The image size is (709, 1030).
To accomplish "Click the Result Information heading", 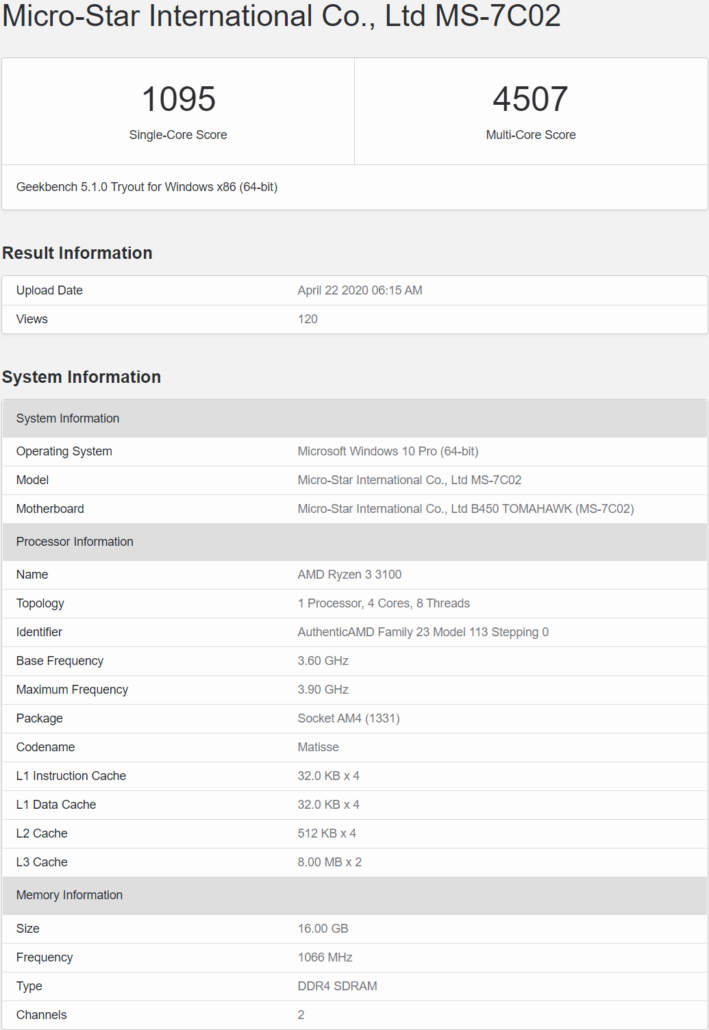I will click(77, 253).
